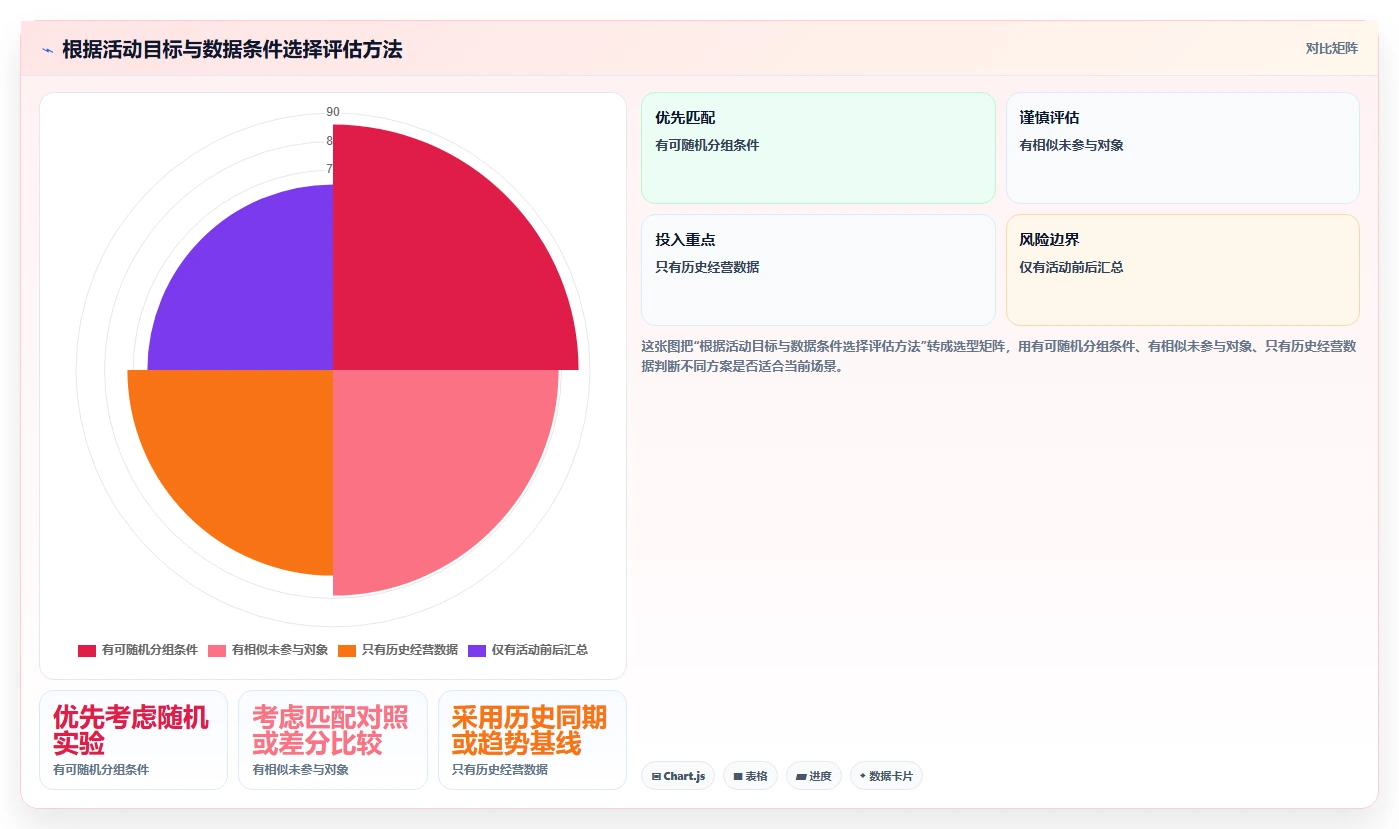Click the 采用历史同期或趋势基线 headline
Viewport: 1399px width, 829px height.
[529, 731]
